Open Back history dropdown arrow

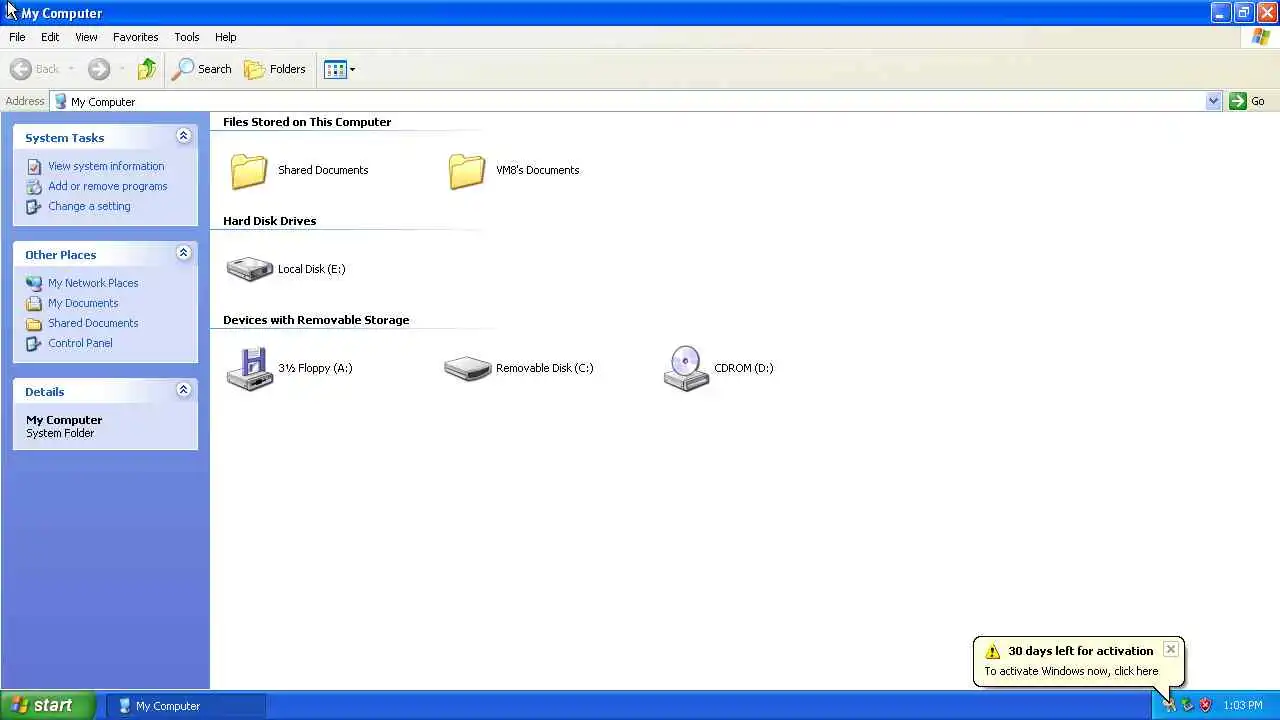coord(71,69)
